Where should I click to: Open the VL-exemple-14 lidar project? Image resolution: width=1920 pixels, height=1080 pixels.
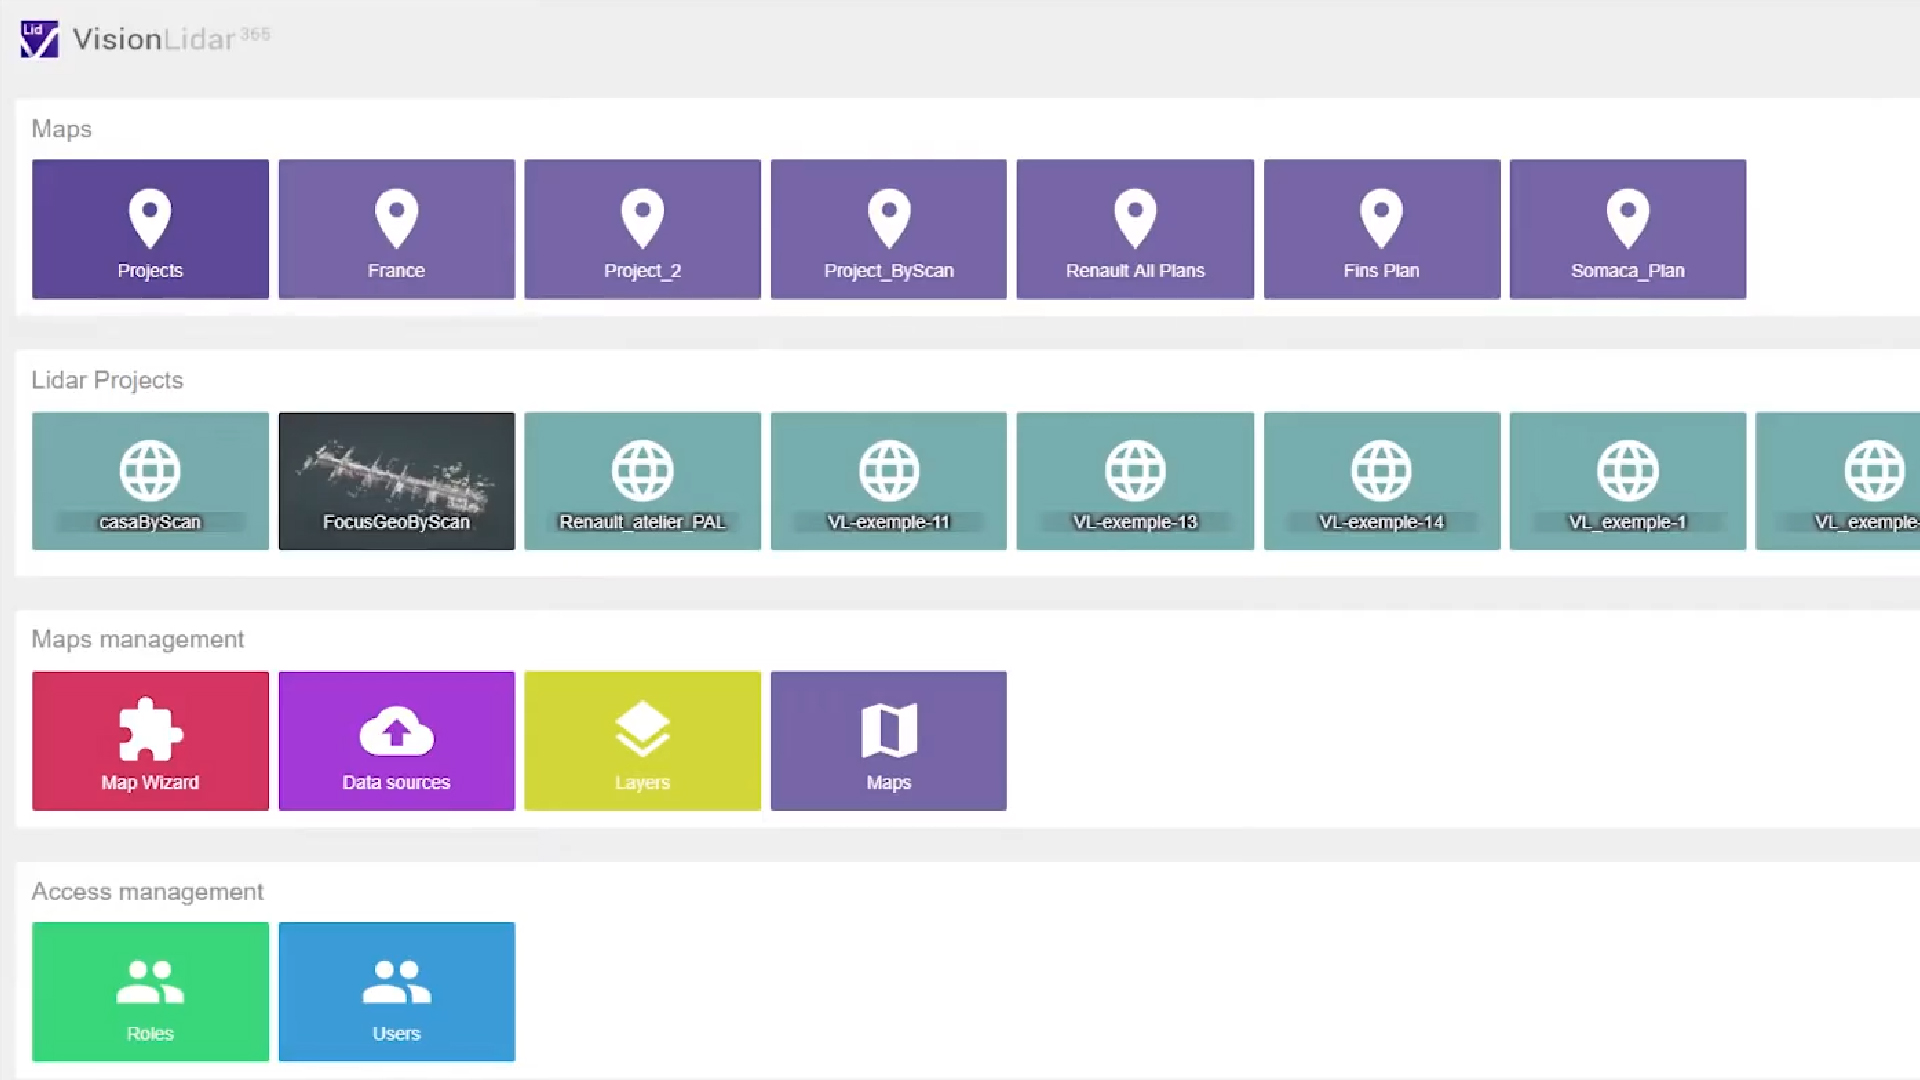coord(1381,481)
